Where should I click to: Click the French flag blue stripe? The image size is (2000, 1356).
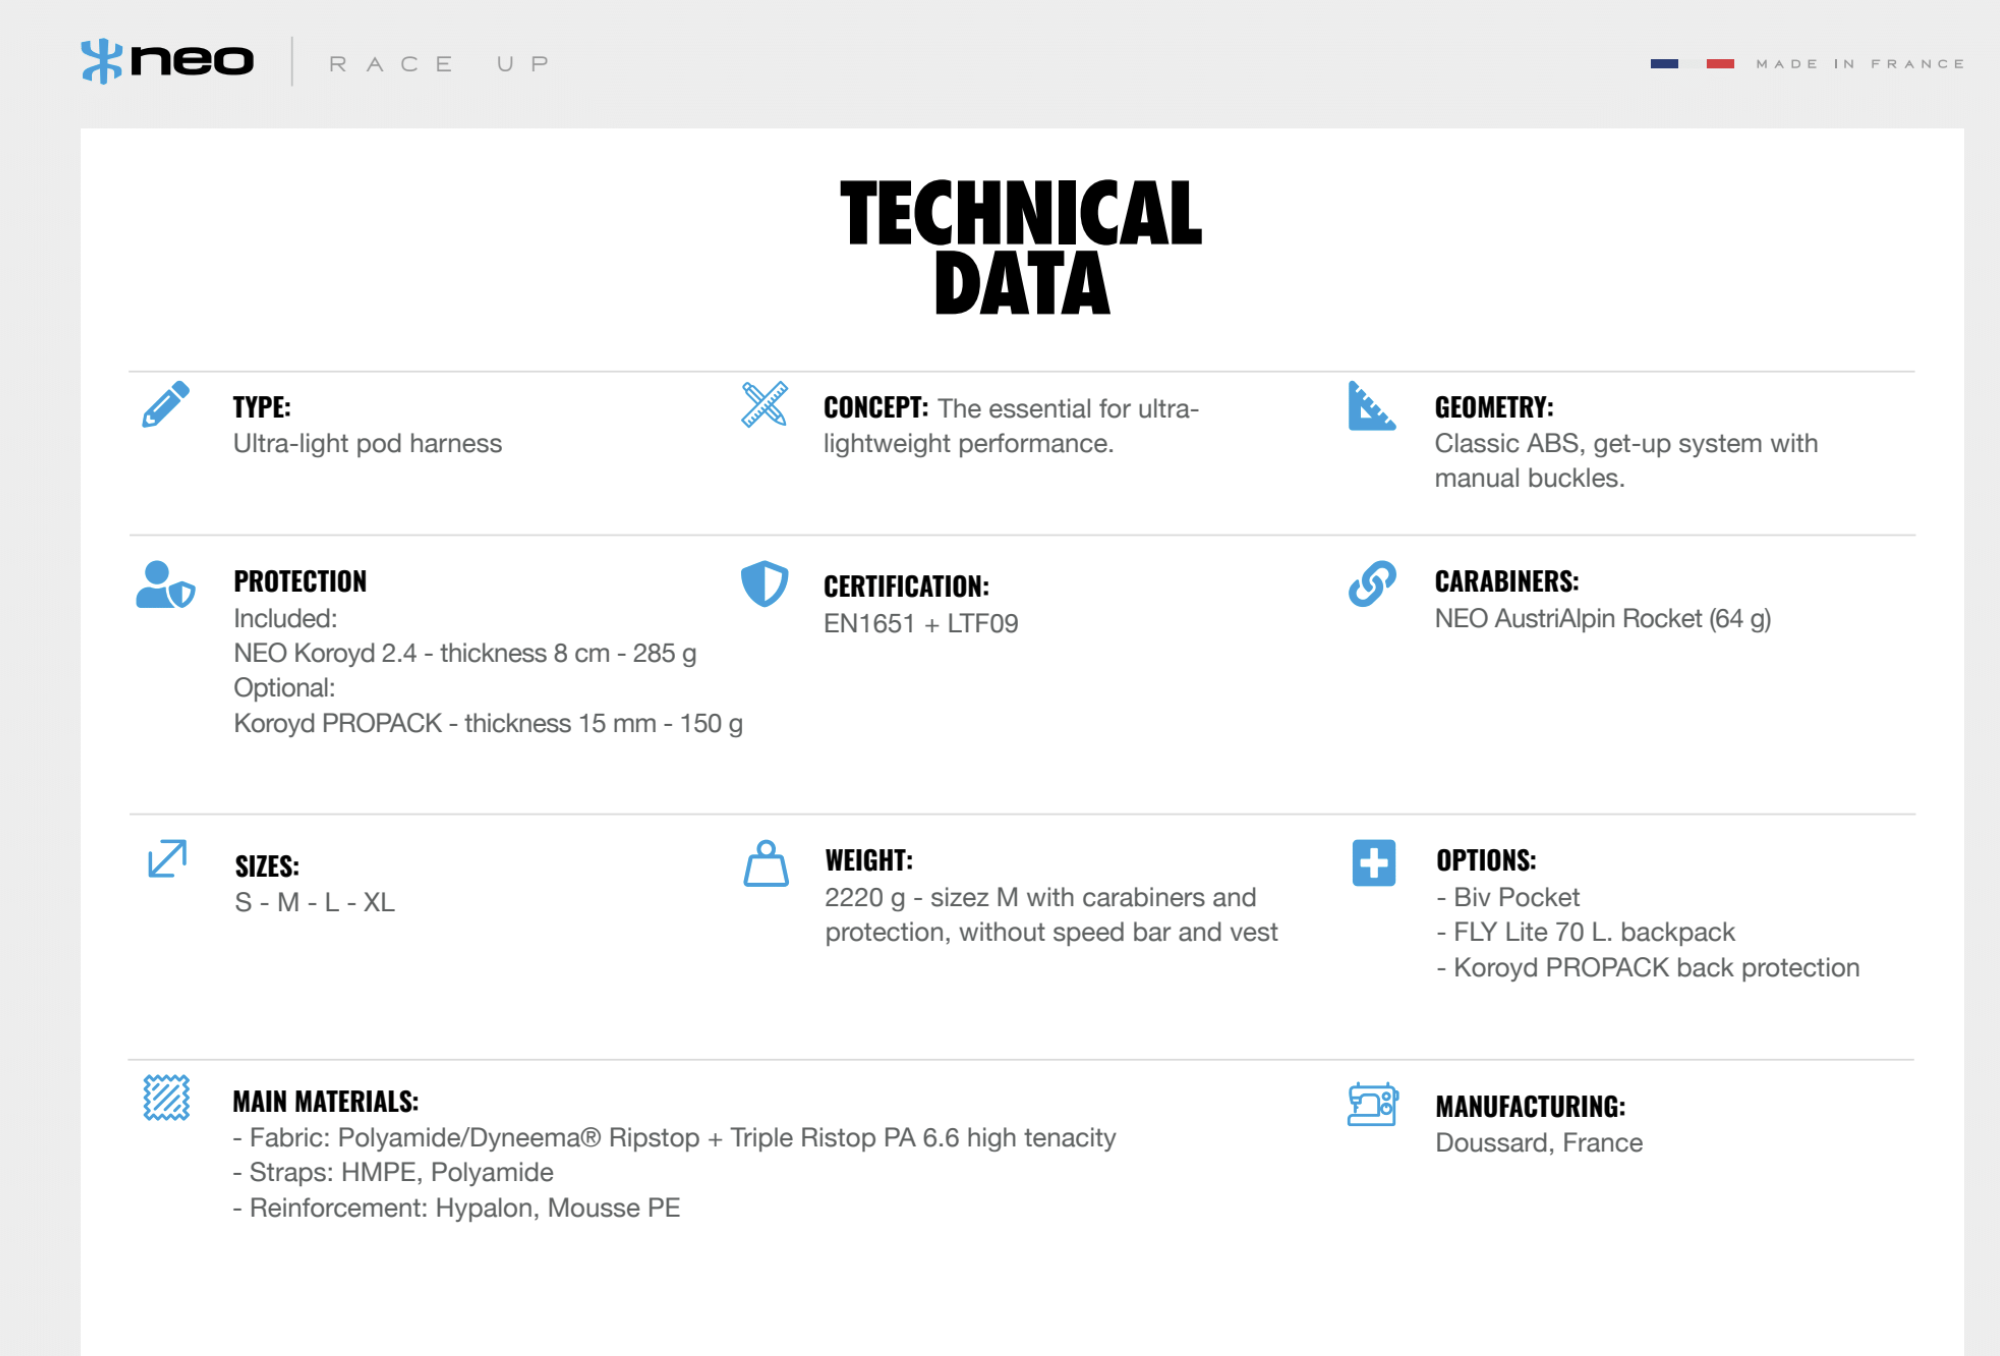click(x=1664, y=64)
